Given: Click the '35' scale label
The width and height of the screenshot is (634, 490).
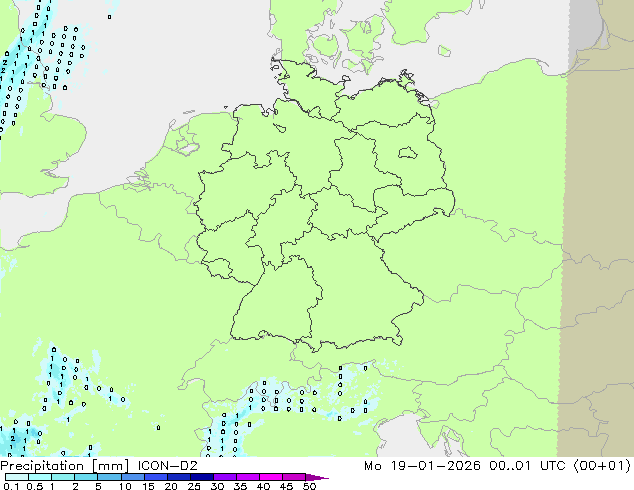Looking at the screenshot, I should pyautogui.click(x=240, y=486).
